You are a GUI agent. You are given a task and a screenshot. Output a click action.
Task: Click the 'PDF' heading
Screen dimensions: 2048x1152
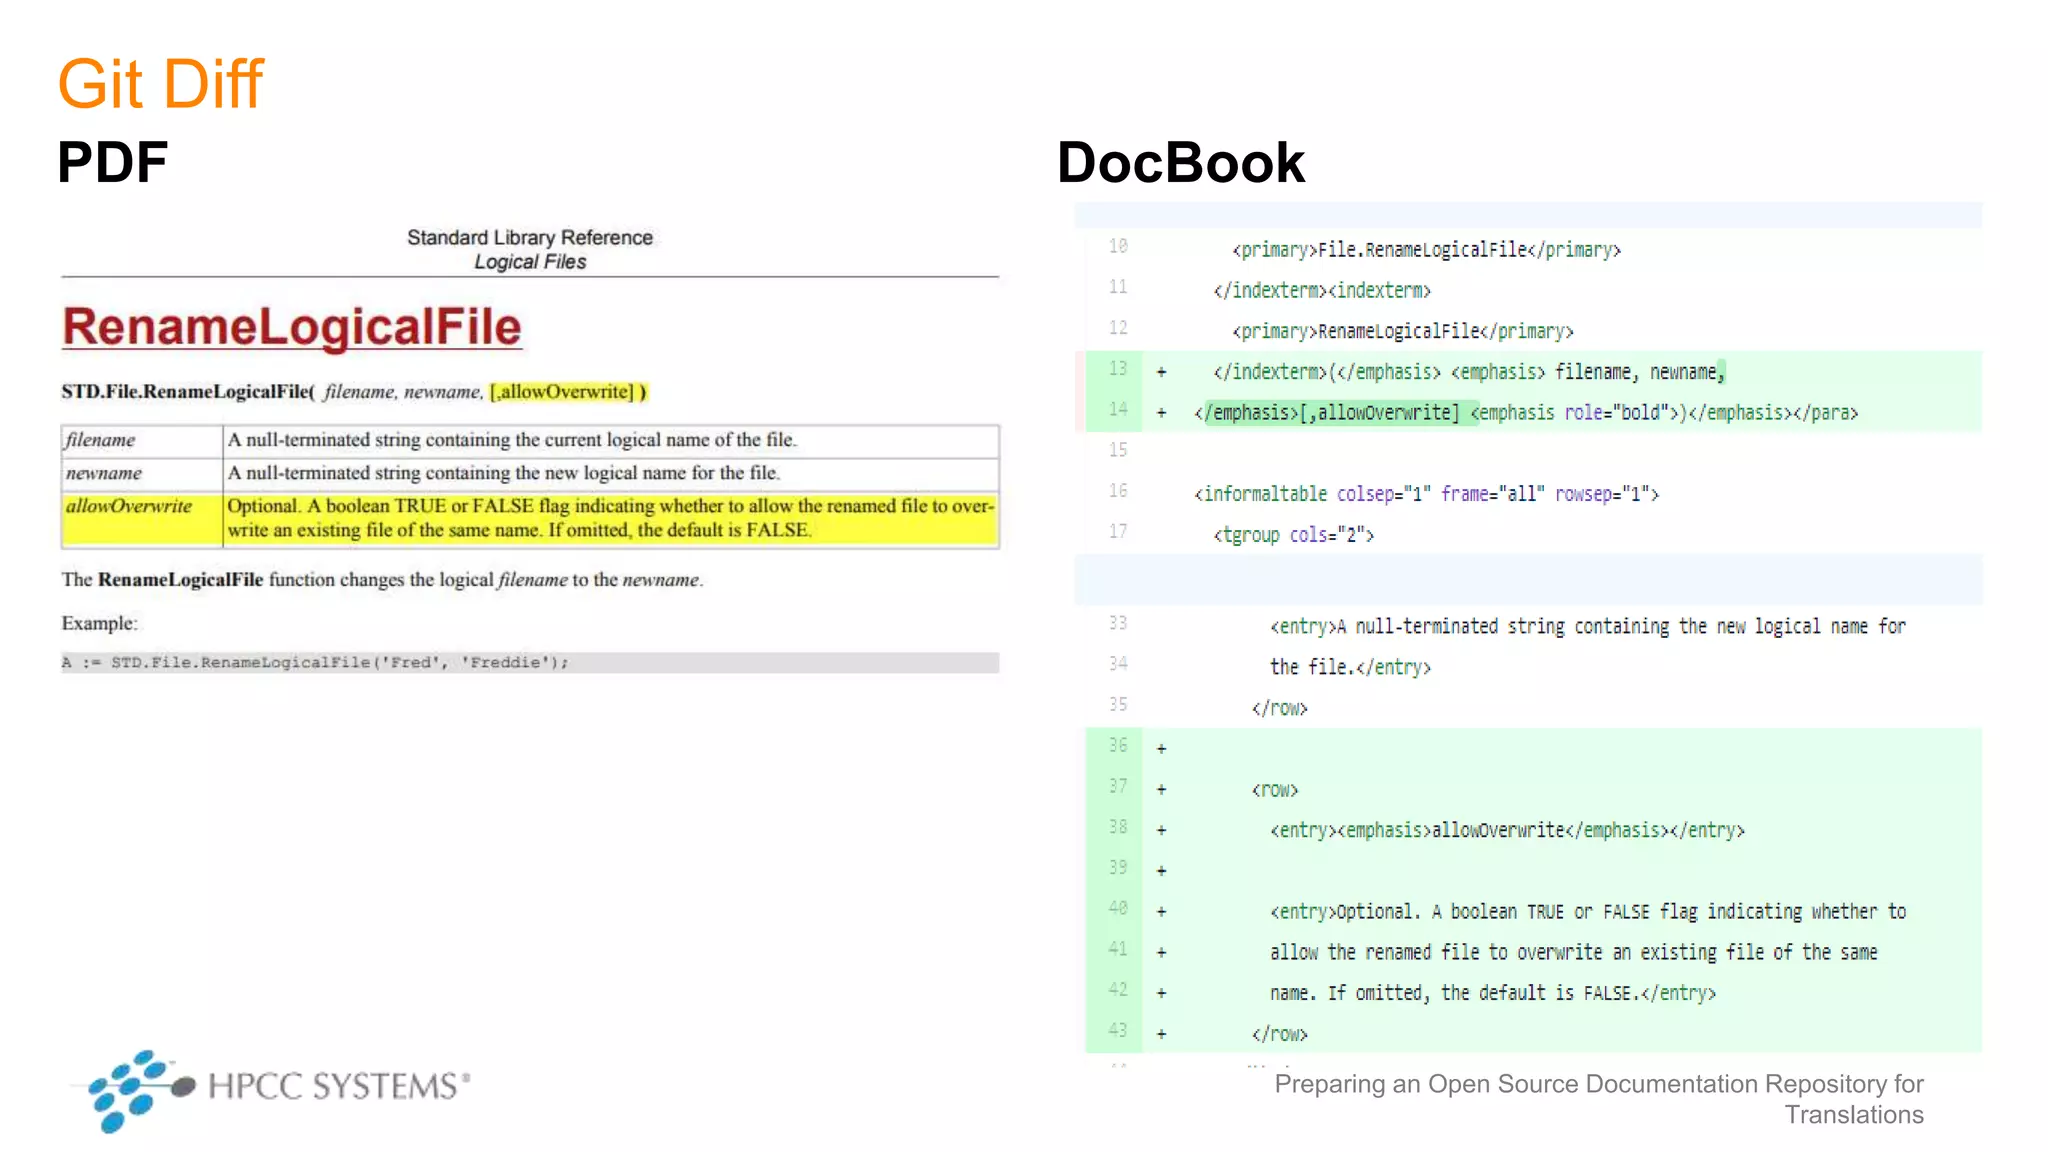112,162
